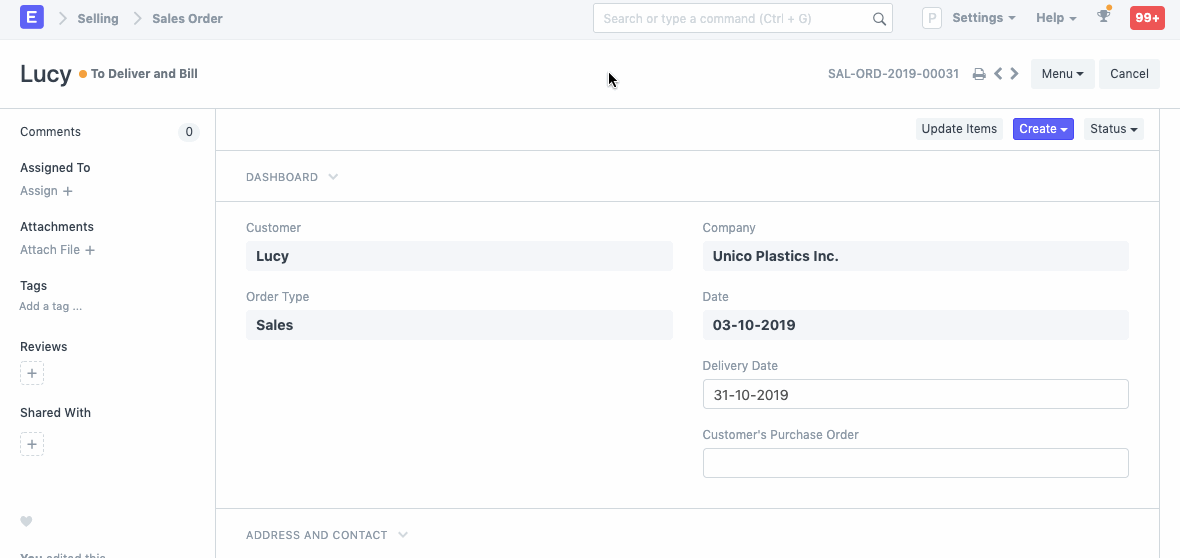This screenshot has height=558, width=1180.
Task: Click the search magnifier icon
Action: (879, 19)
